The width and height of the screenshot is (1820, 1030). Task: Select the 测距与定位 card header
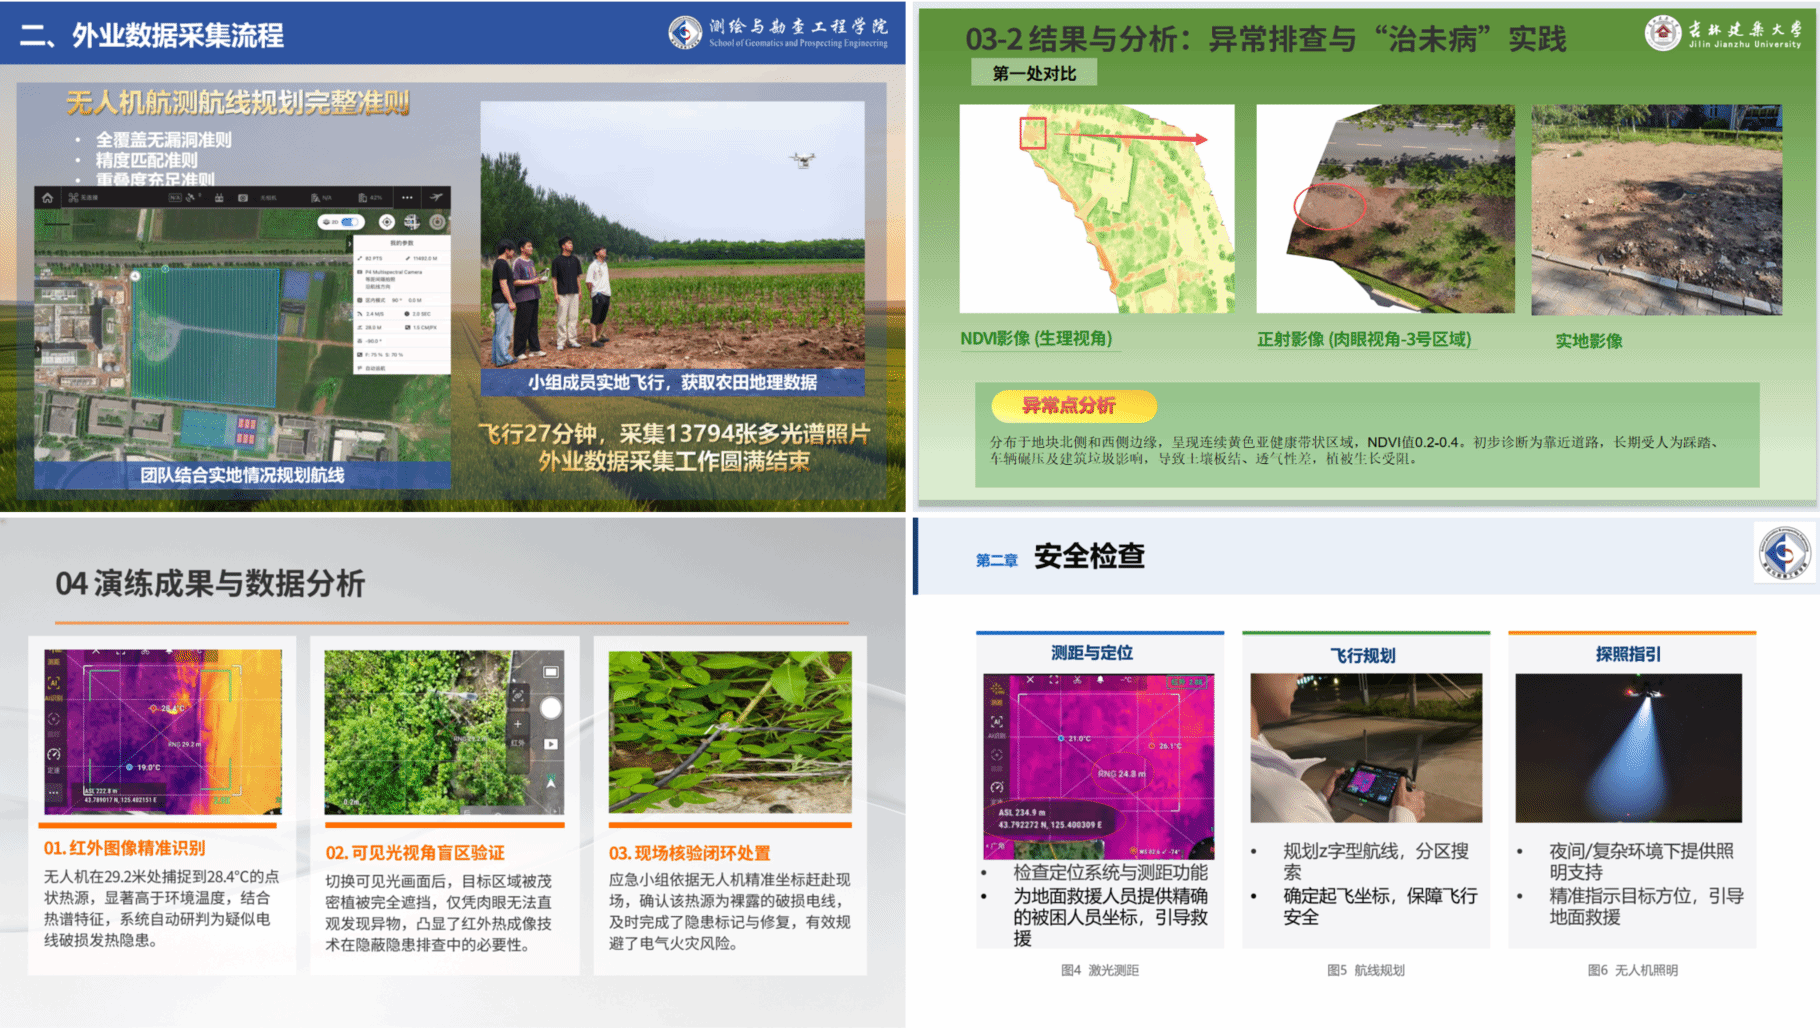[x=1092, y=653]
